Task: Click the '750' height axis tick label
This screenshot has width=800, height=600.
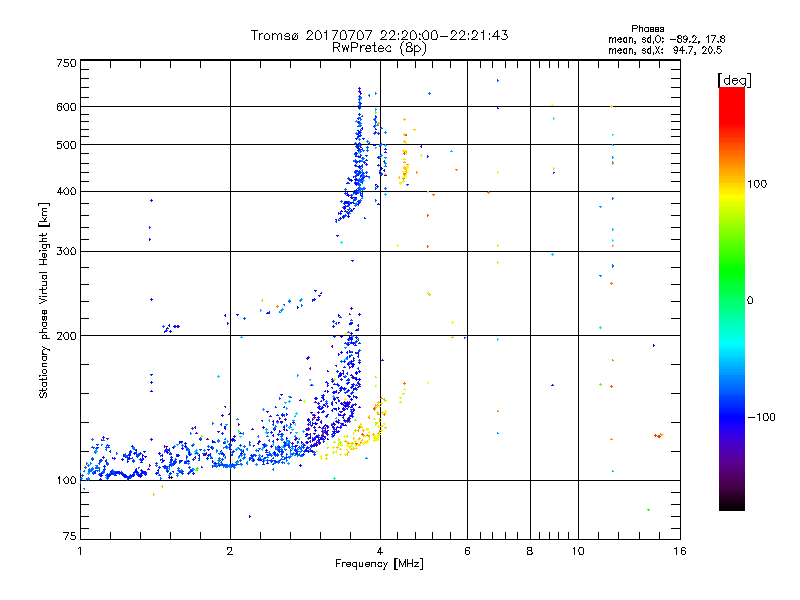Action: point(66,63)
